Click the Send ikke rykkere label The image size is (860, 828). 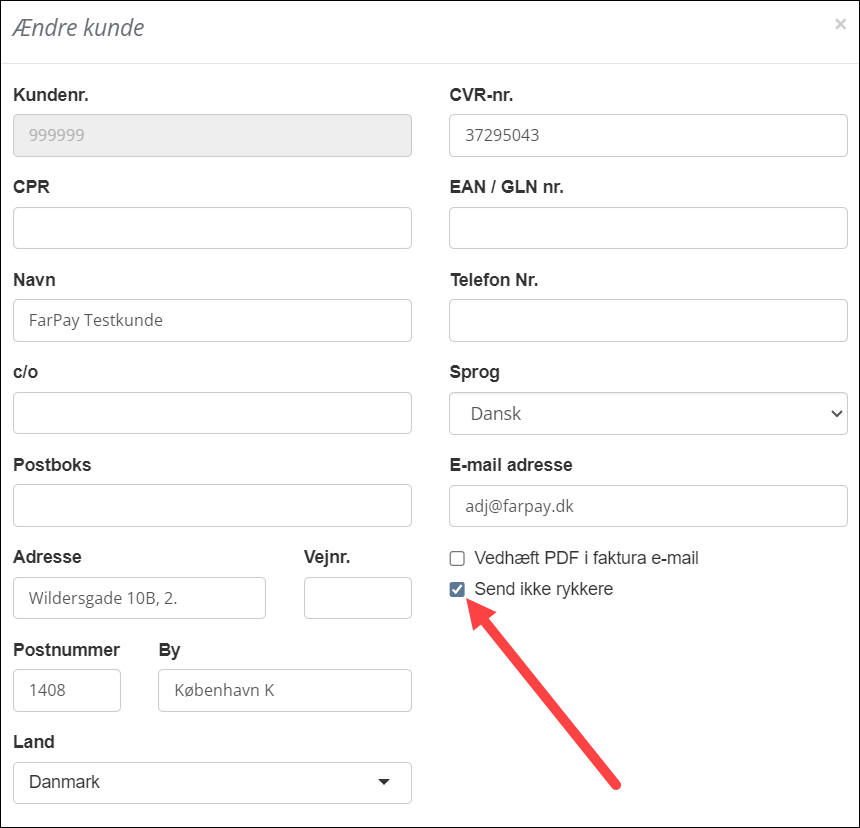click(x=543, y=589)
